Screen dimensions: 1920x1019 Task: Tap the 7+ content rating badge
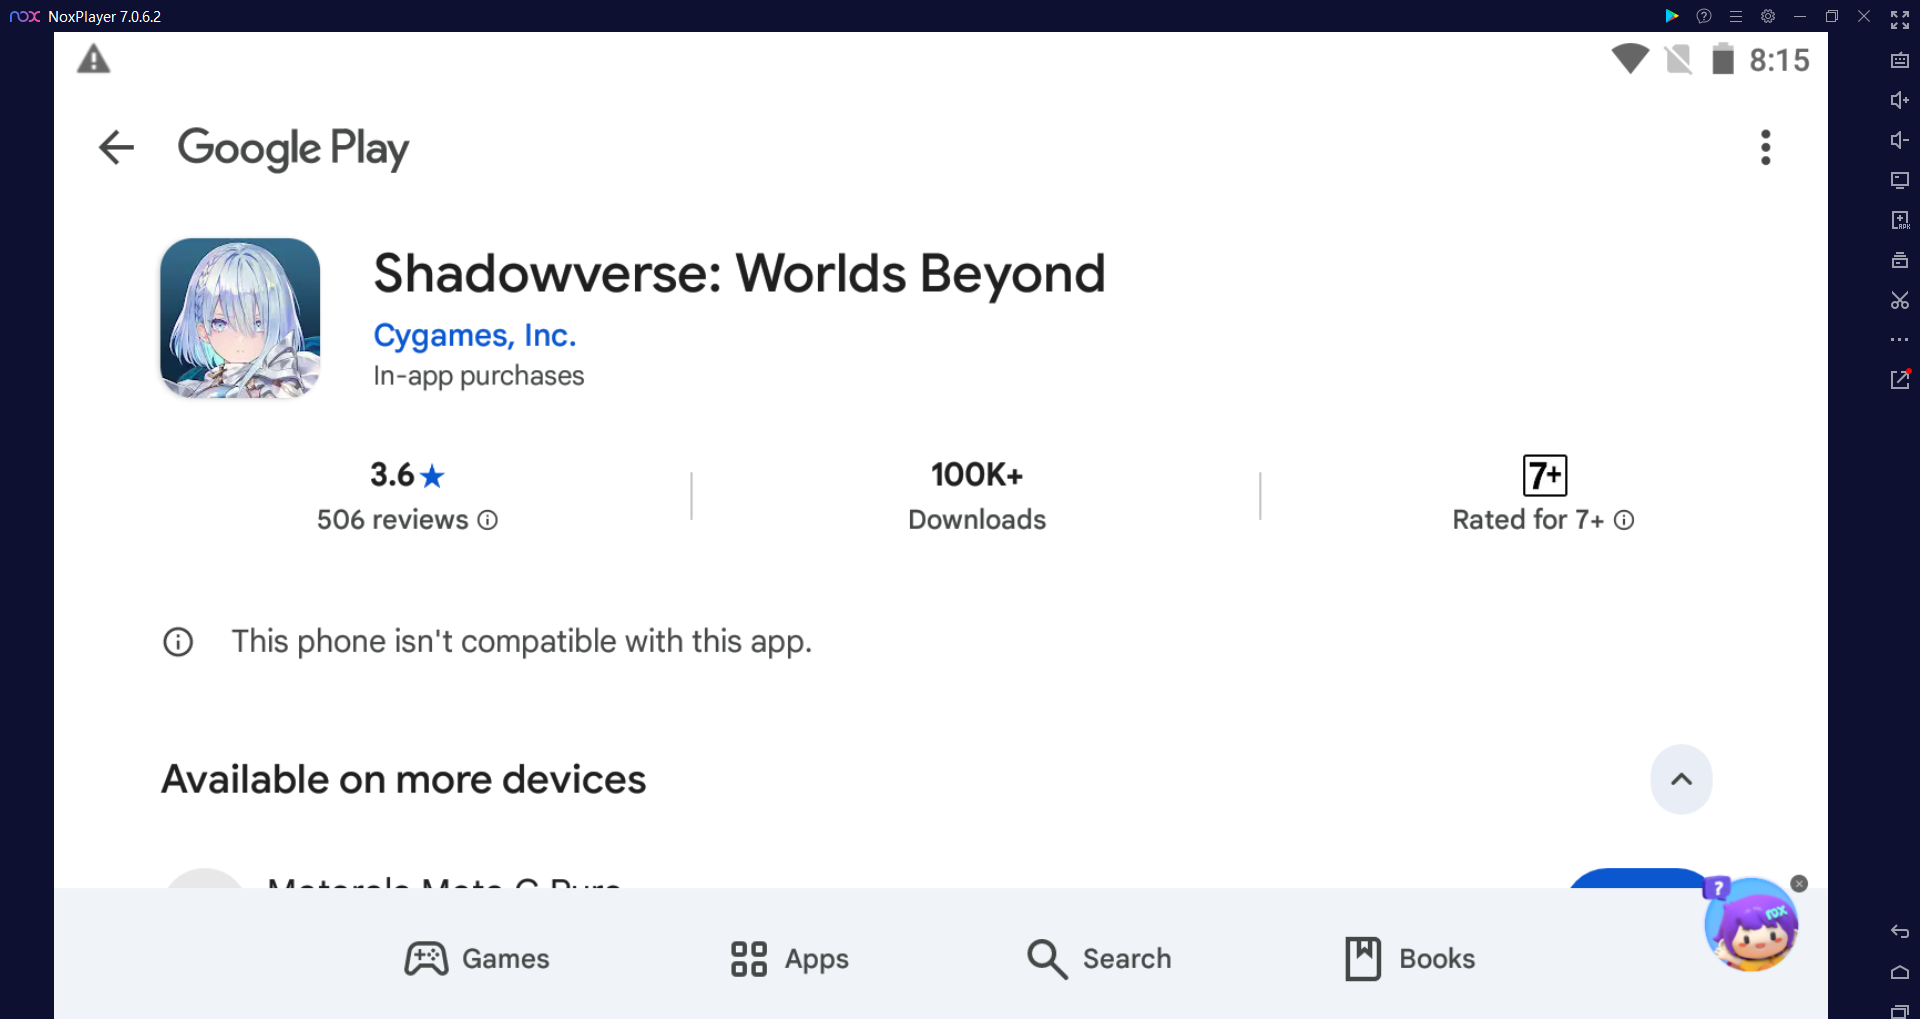(1544, 475)
